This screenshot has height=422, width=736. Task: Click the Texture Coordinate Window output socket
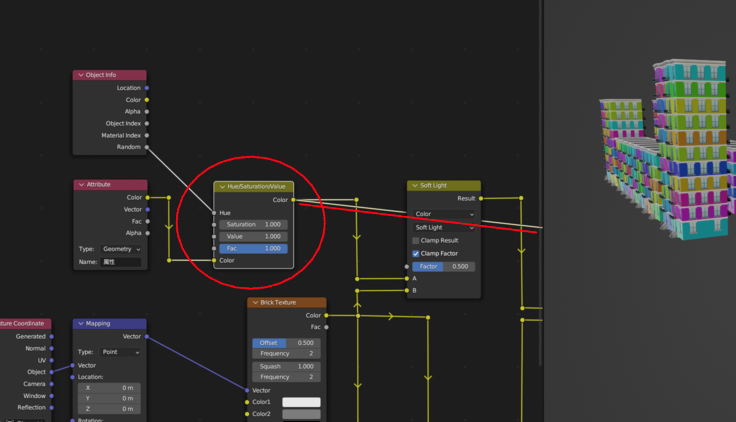click(52, 396)
